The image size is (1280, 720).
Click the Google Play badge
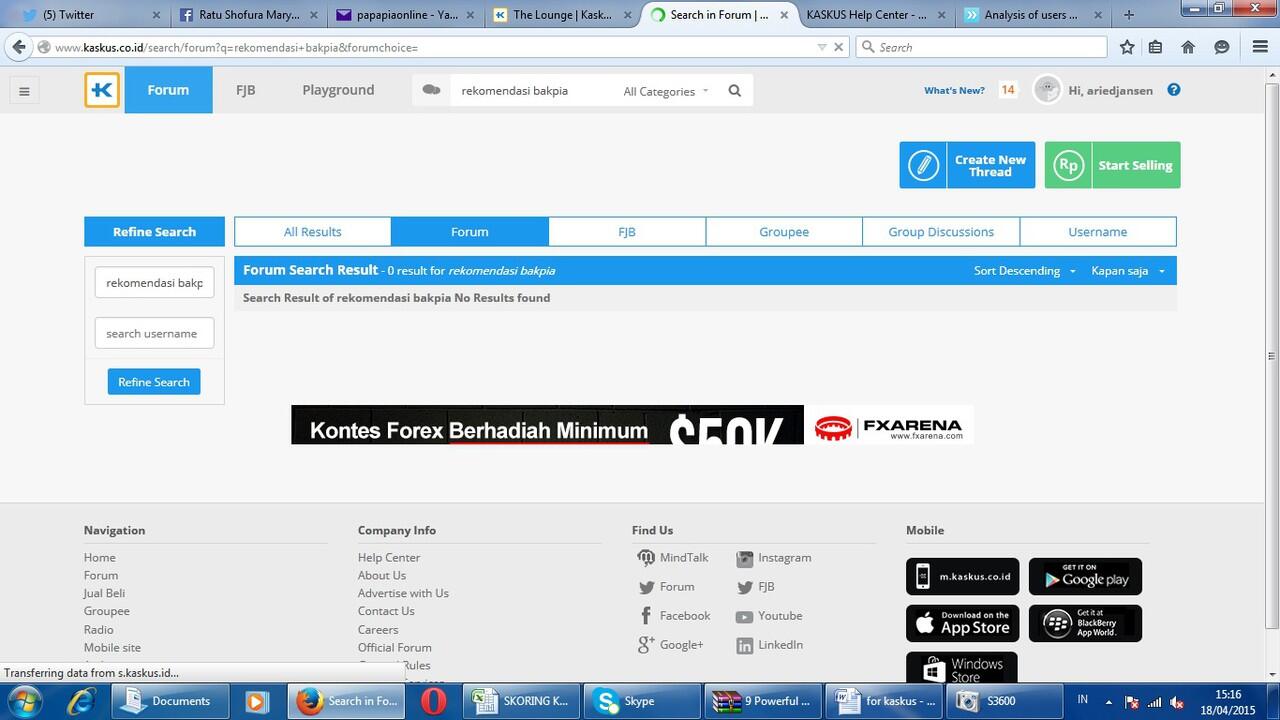point(1085,577)
